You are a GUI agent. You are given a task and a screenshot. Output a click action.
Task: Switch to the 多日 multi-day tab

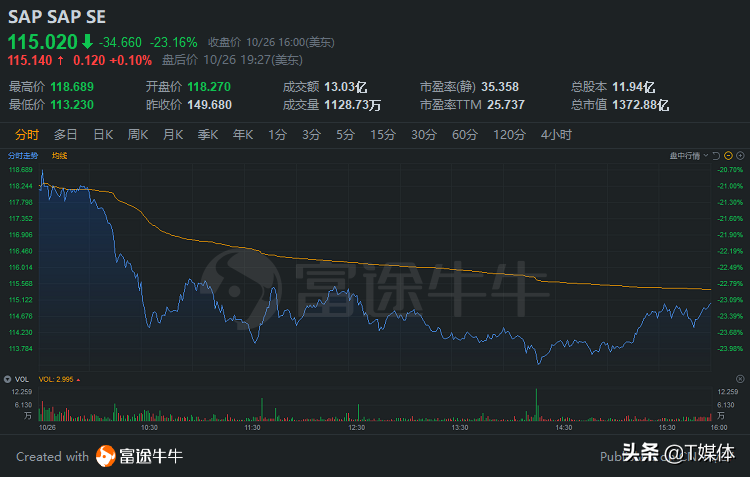pyautogui.click(x=66, y=135)
